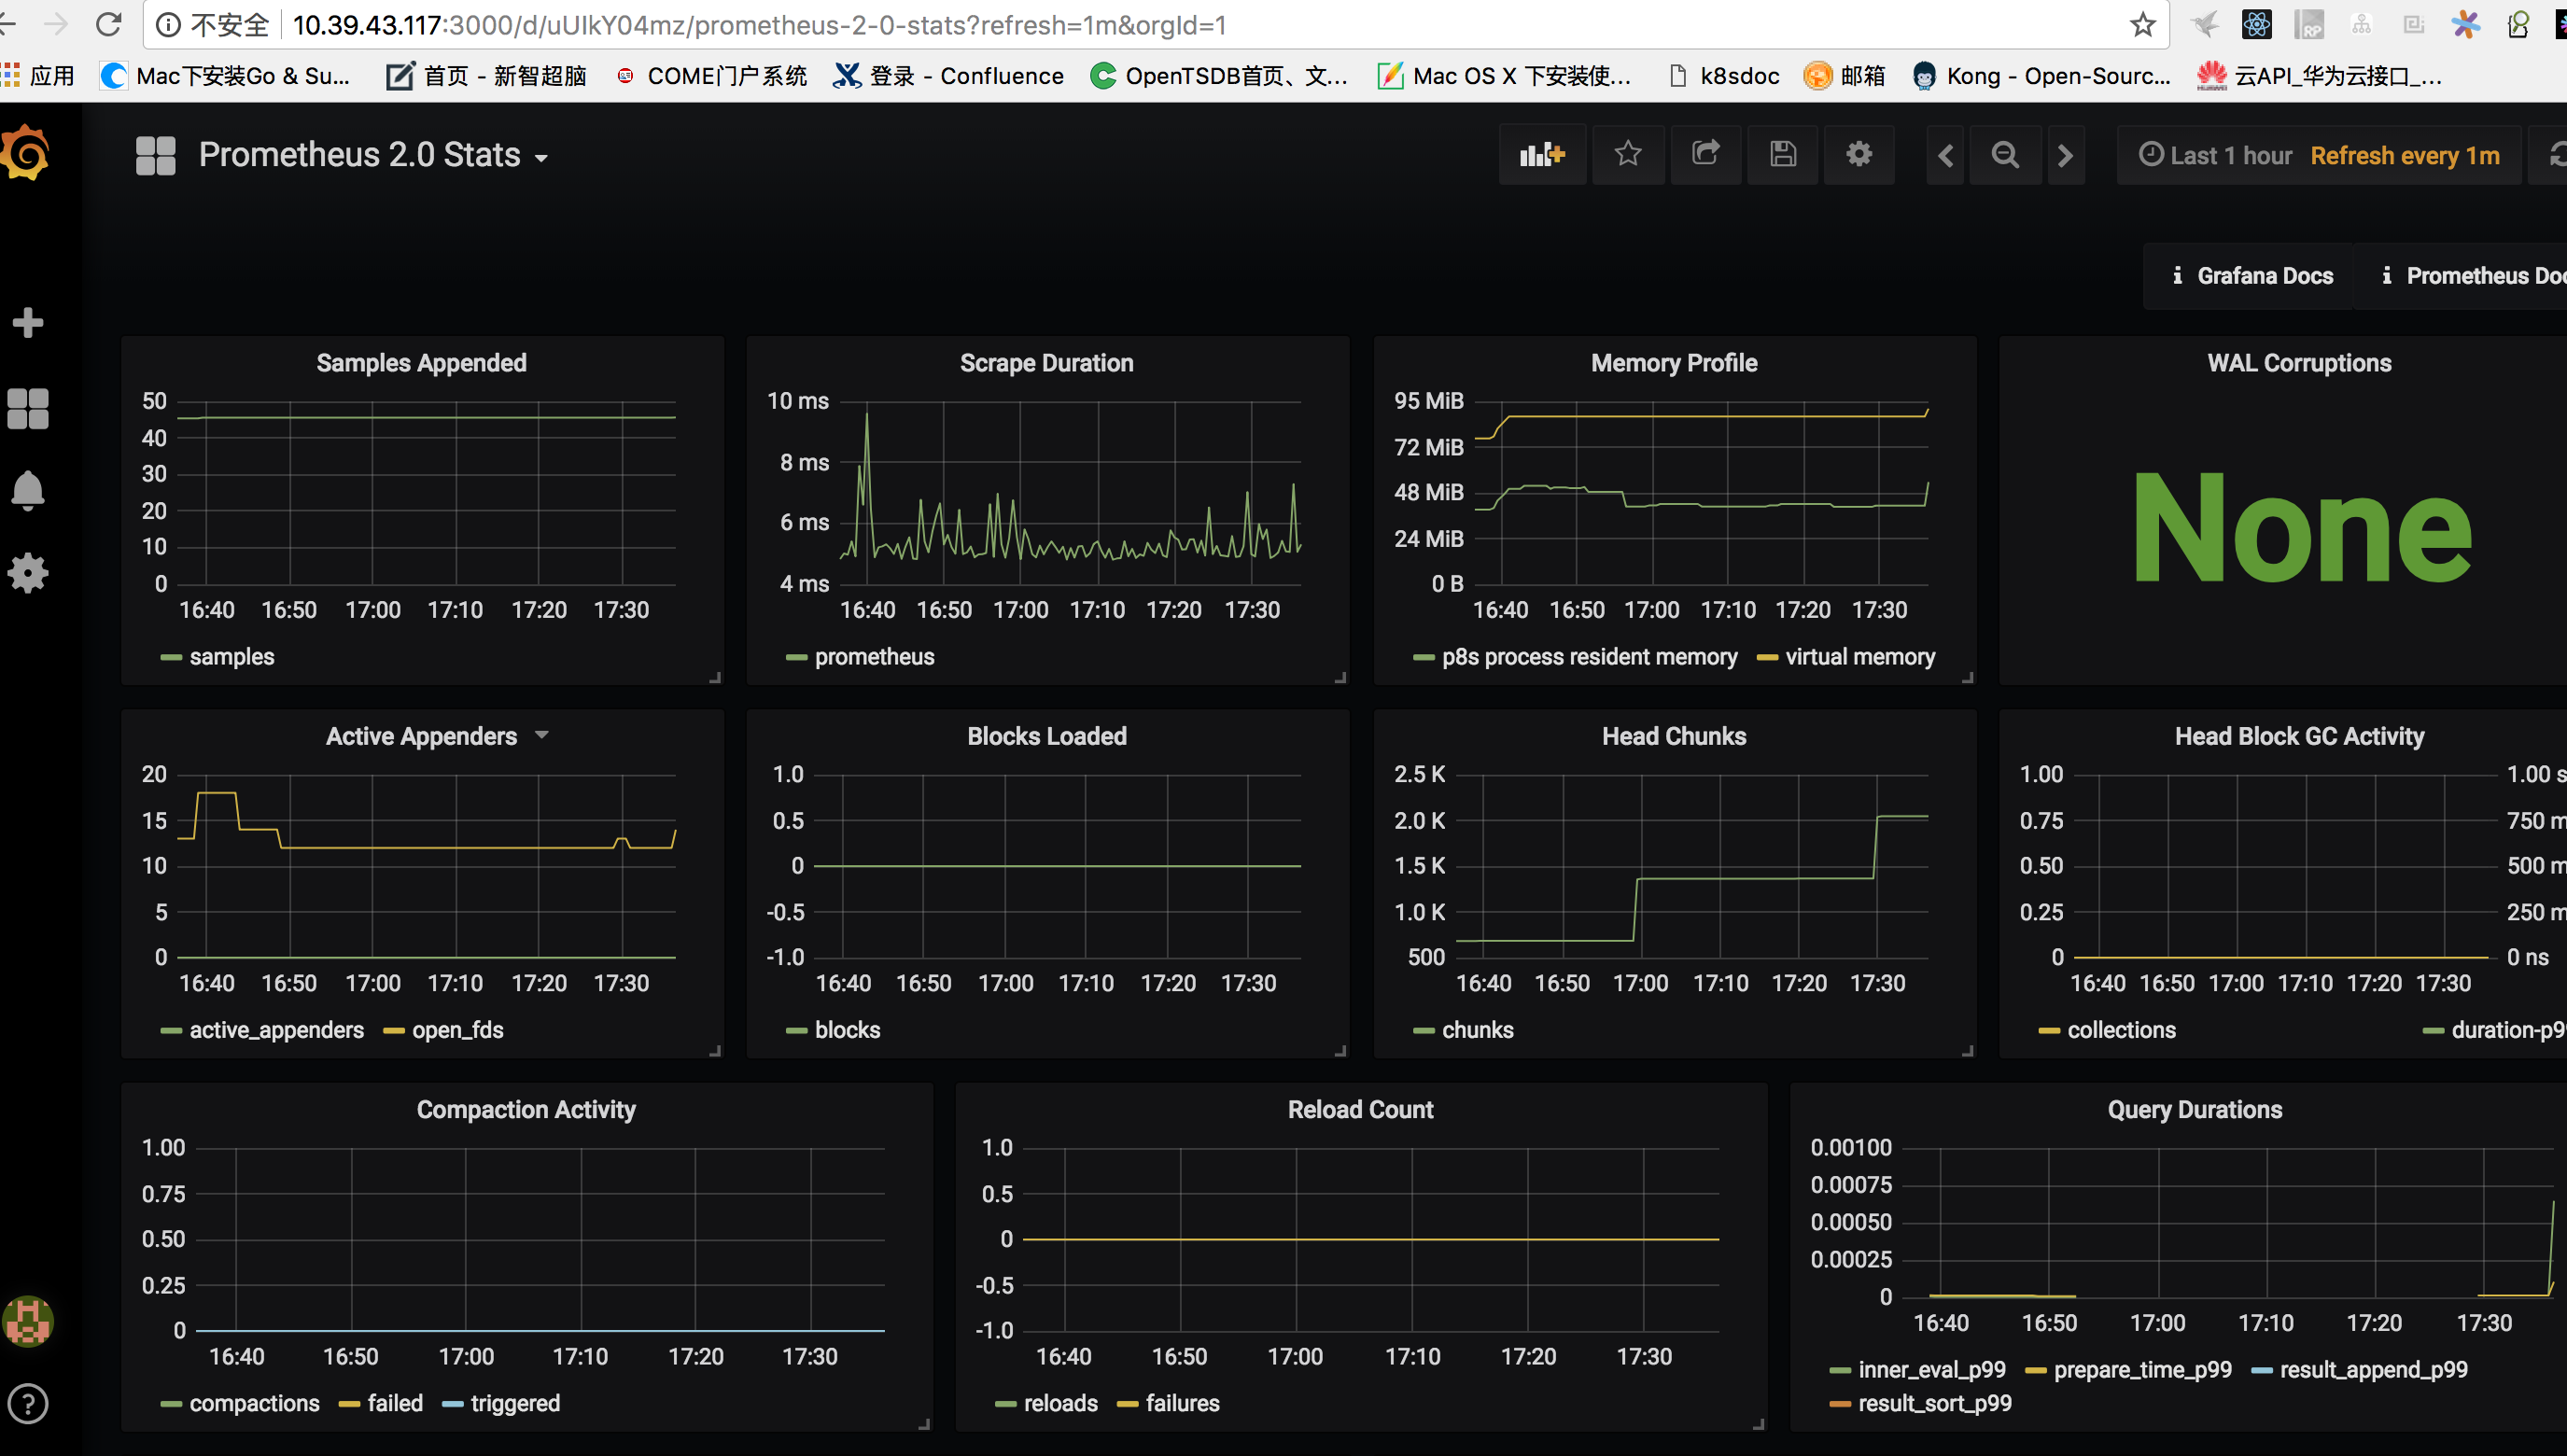Click Refresh every 1m button
This screenshot has height=1456, width=2567.
pyautogui.click(x=2406, y=155)
